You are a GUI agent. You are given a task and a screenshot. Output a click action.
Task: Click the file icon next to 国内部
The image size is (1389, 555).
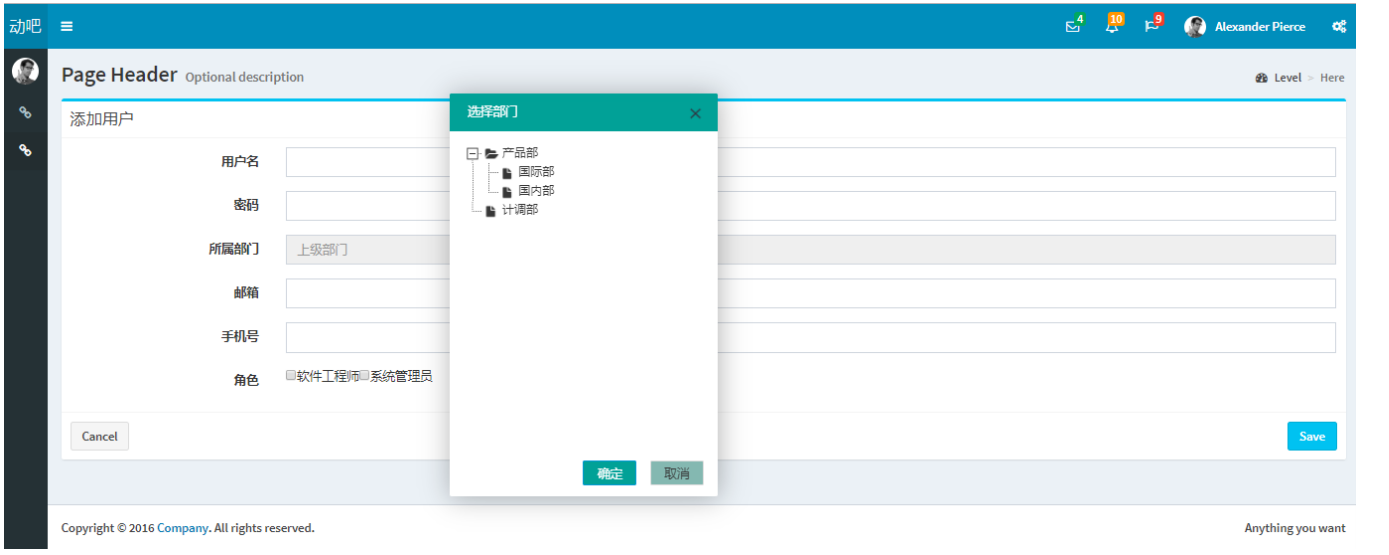click(507, 191)
